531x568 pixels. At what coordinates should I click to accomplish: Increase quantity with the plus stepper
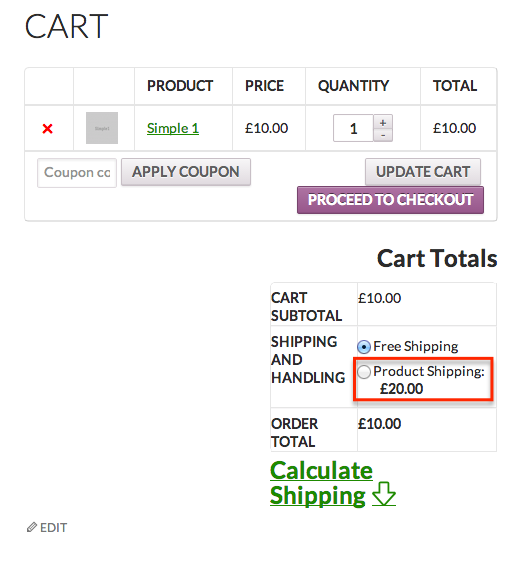pos(383,122)
